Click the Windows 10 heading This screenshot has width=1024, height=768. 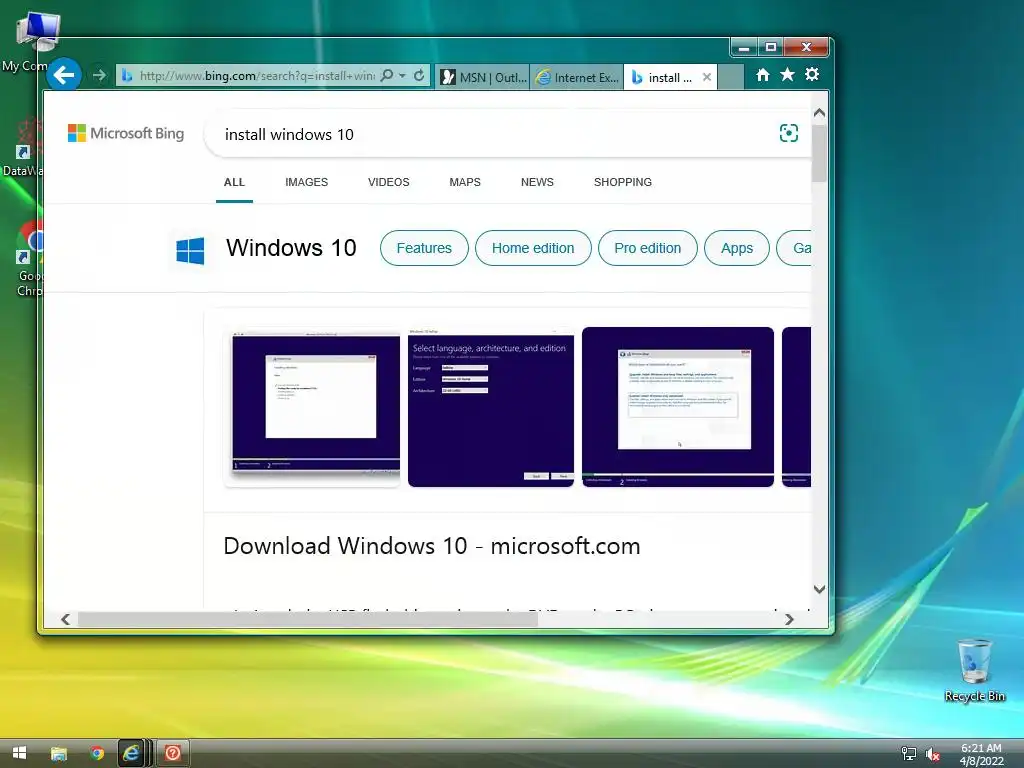(x=291, y=248)
